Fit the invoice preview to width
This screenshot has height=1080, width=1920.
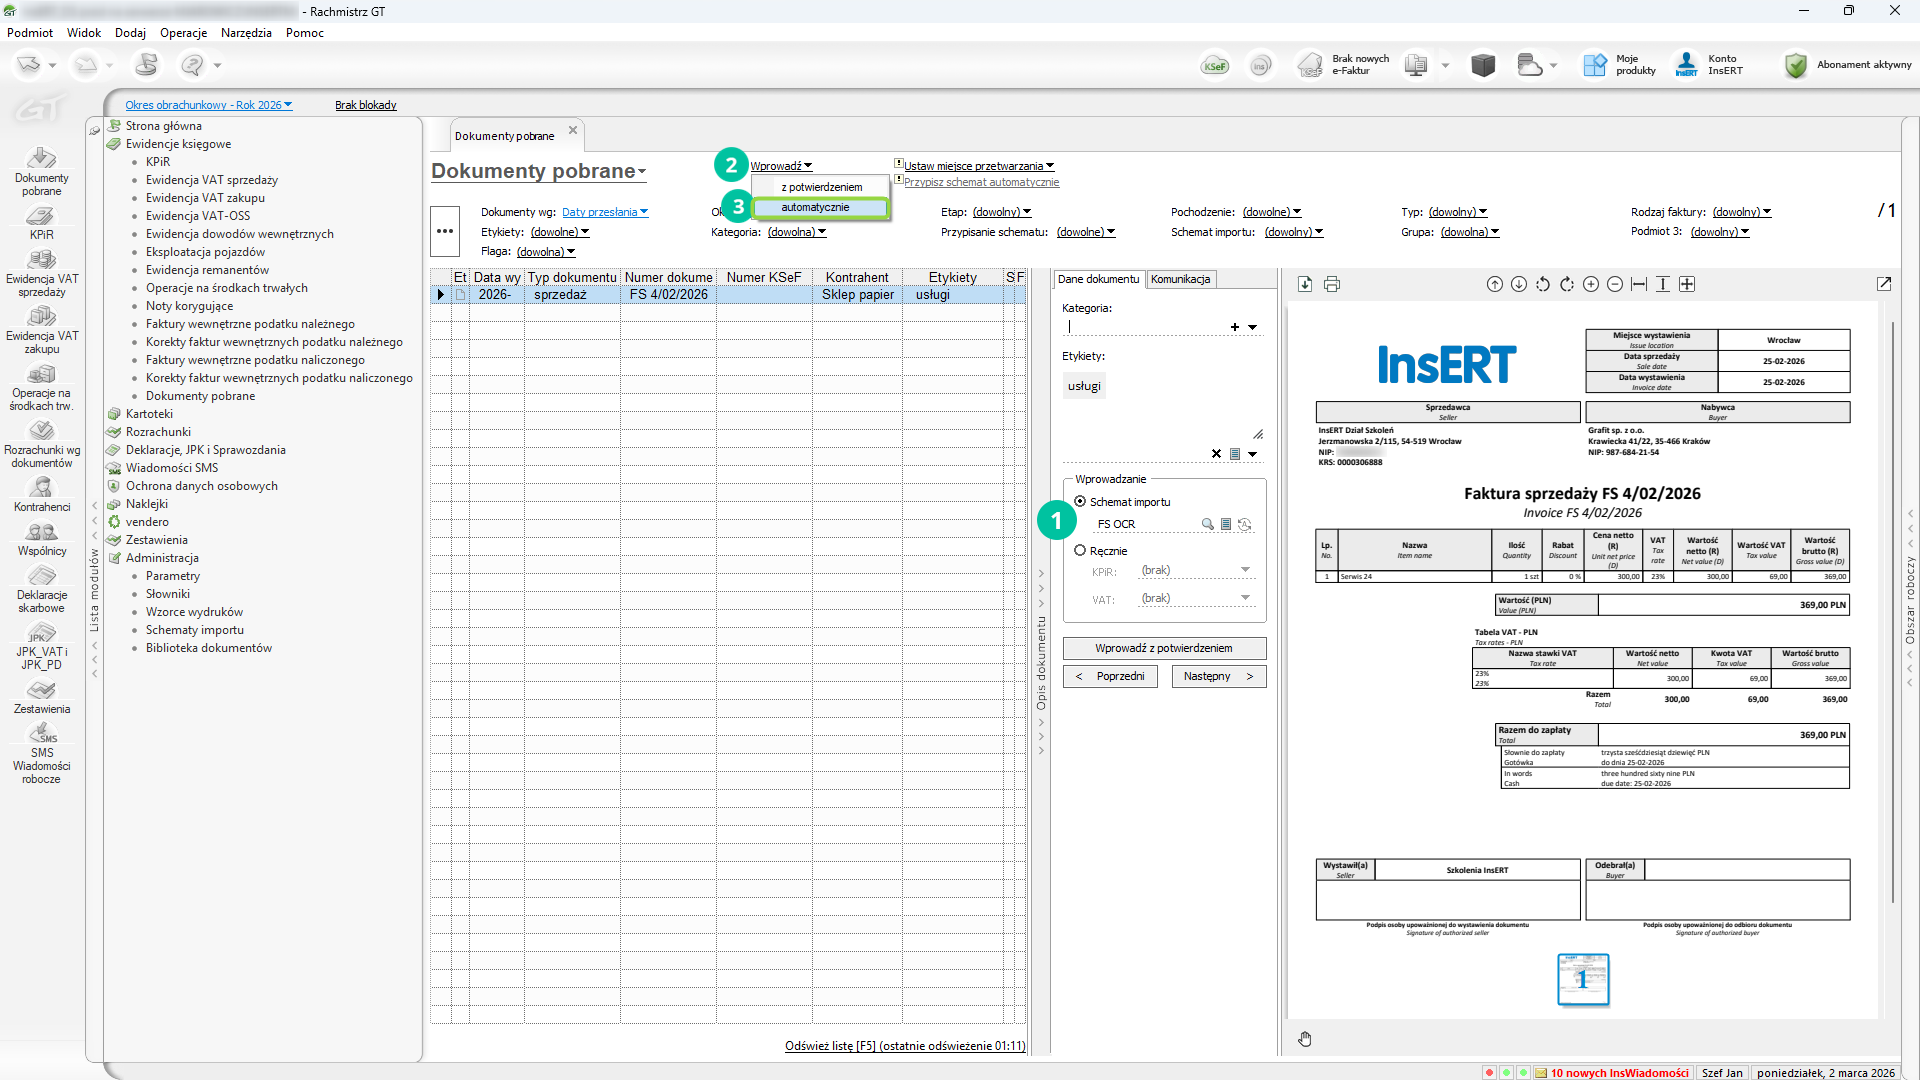pos(1638,284)
